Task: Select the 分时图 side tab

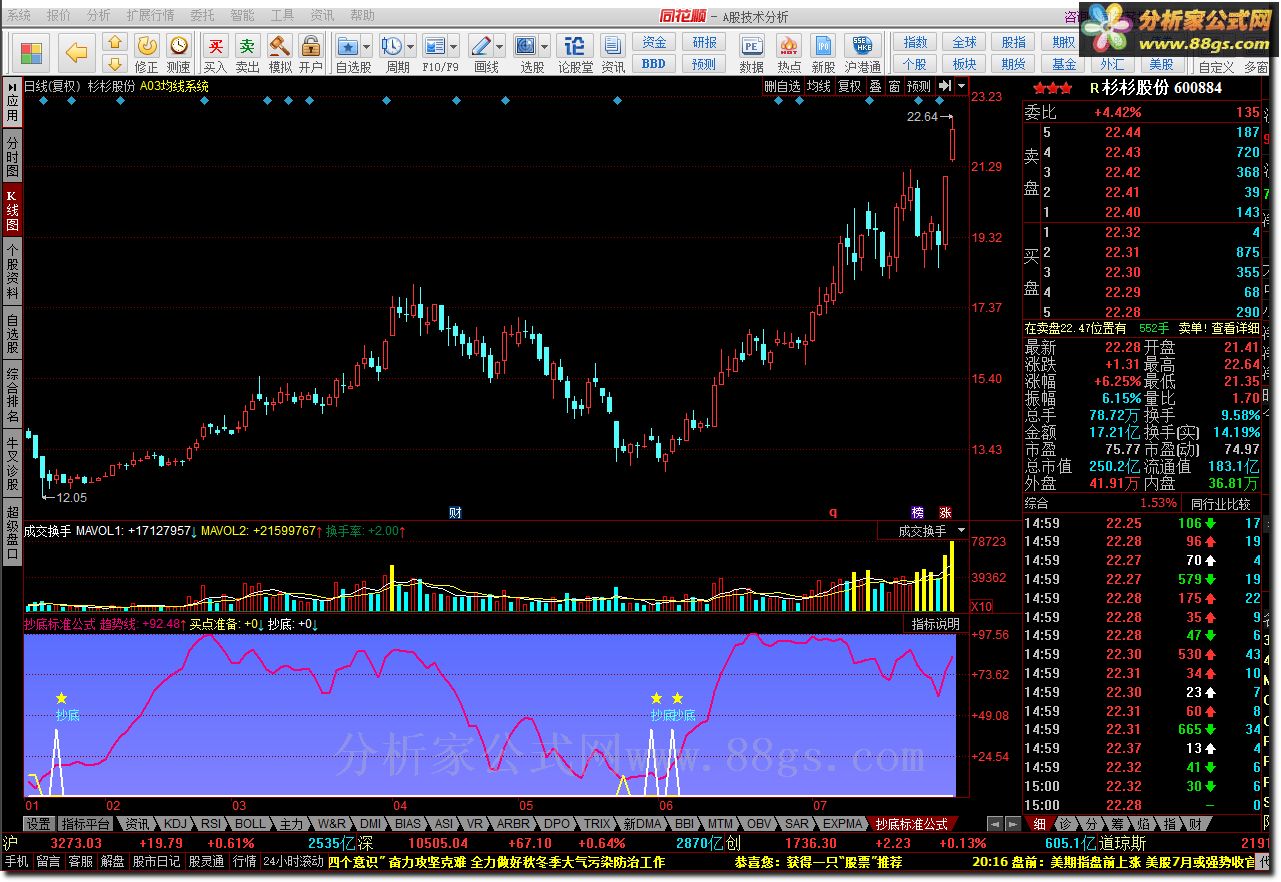Action: (x=12, y=154)
